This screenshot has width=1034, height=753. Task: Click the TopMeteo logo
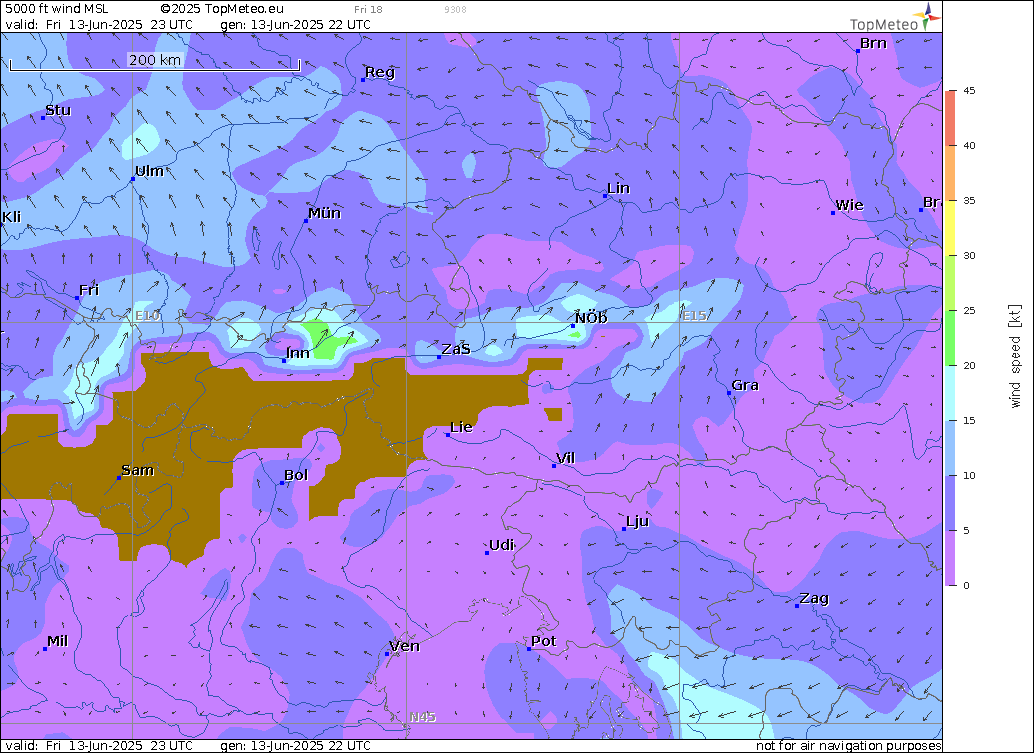tap(894, 18)
